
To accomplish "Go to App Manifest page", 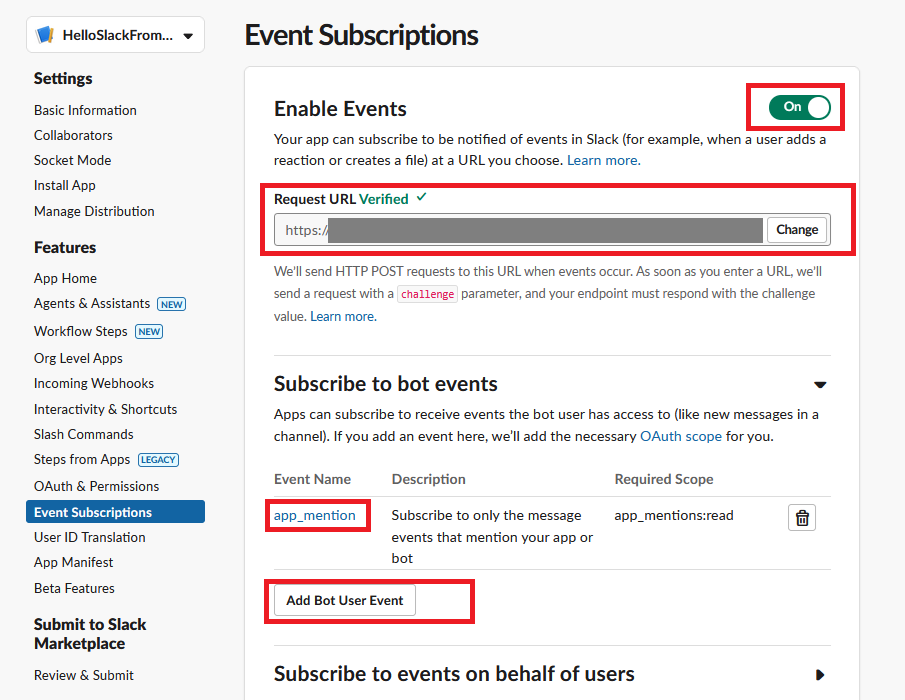I will click(x=73, y=562).
